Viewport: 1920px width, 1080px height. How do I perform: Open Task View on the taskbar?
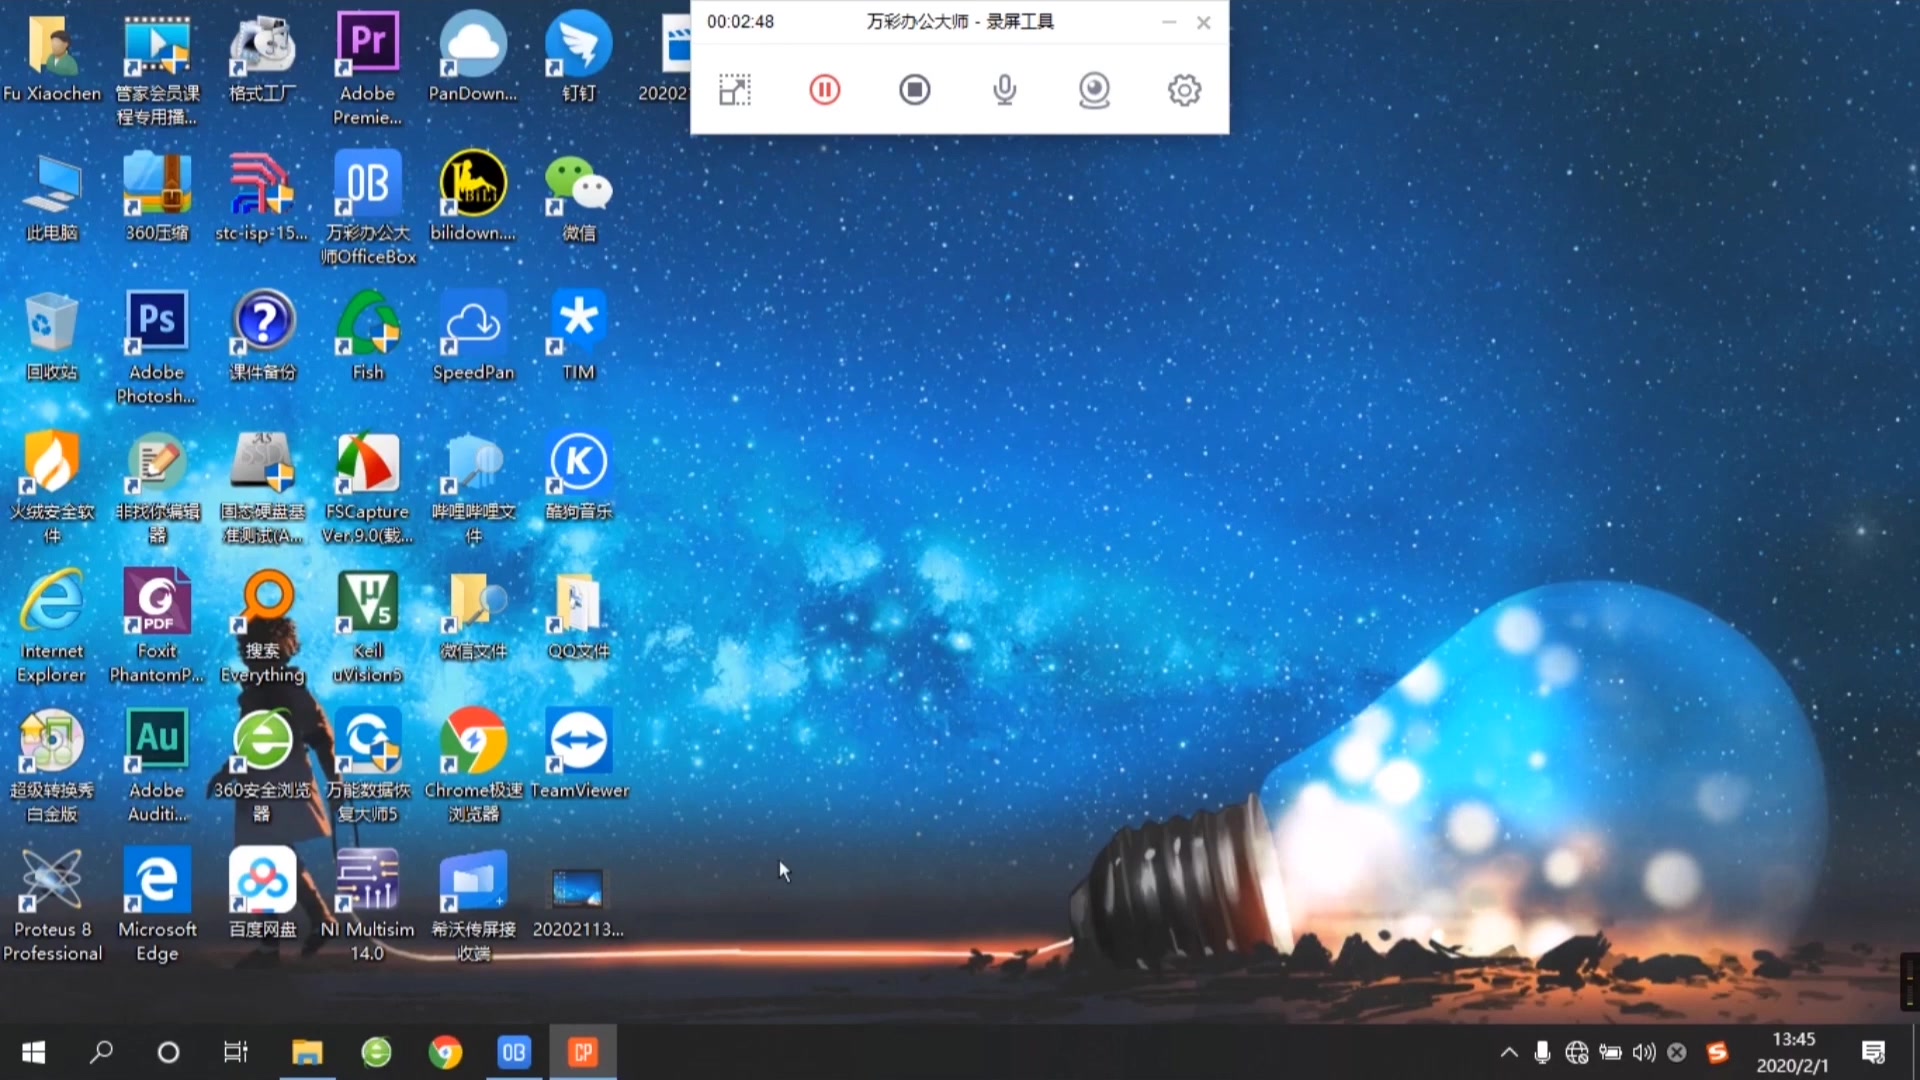tap(235, 1052)
